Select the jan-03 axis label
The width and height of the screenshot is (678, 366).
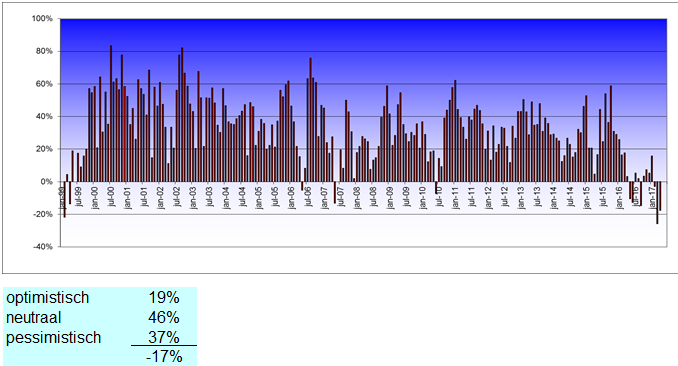(x=193, y=198)
